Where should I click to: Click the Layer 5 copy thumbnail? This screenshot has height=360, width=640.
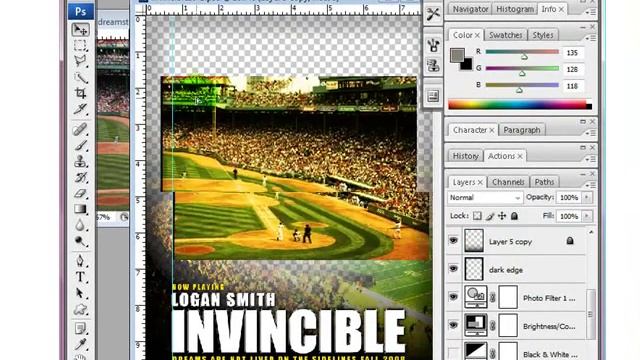(474, 241)
